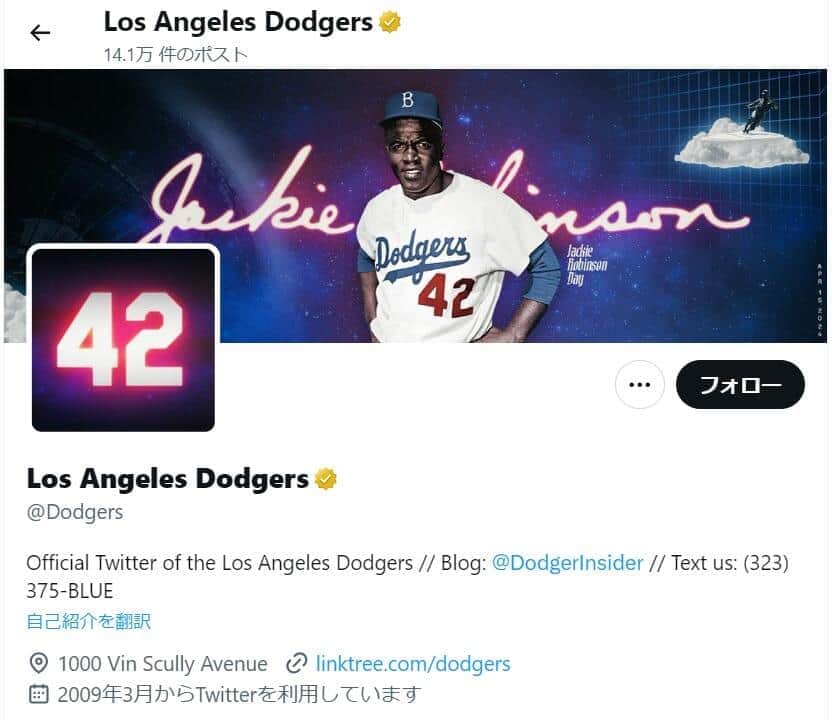Click the location pin icon
Screen dimensions: 837x719
(x=38, y=663)
